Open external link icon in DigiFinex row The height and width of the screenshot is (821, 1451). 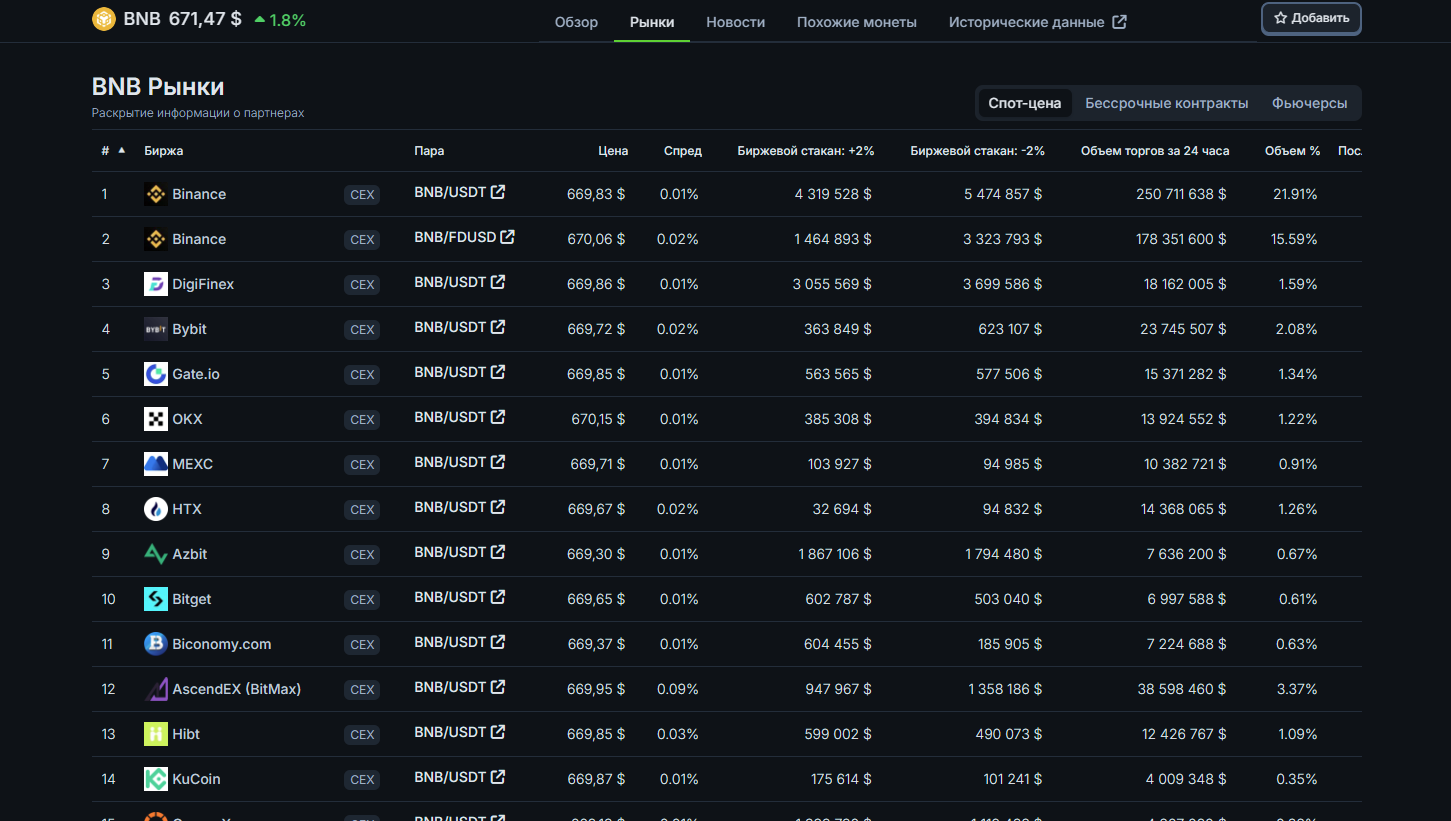coord(498,282)
